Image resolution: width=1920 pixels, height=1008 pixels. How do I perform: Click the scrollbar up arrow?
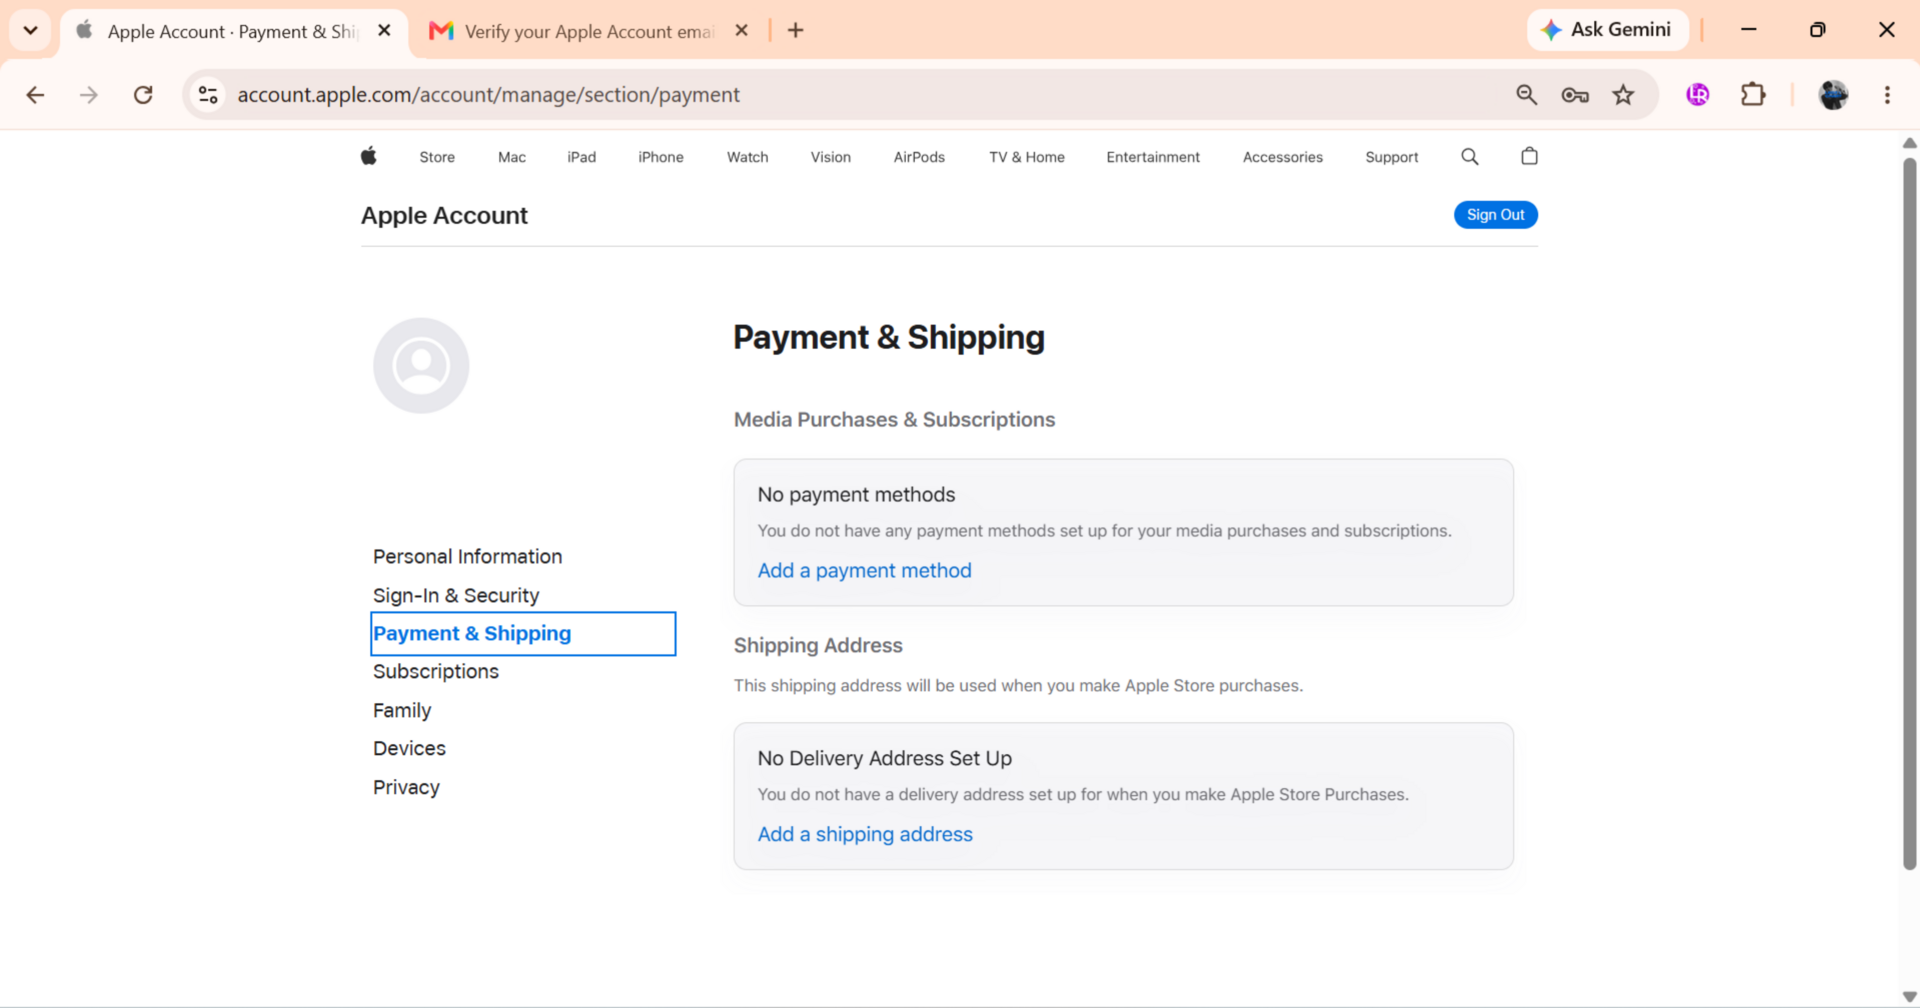pyautogui.click(x=1909, y=143)
